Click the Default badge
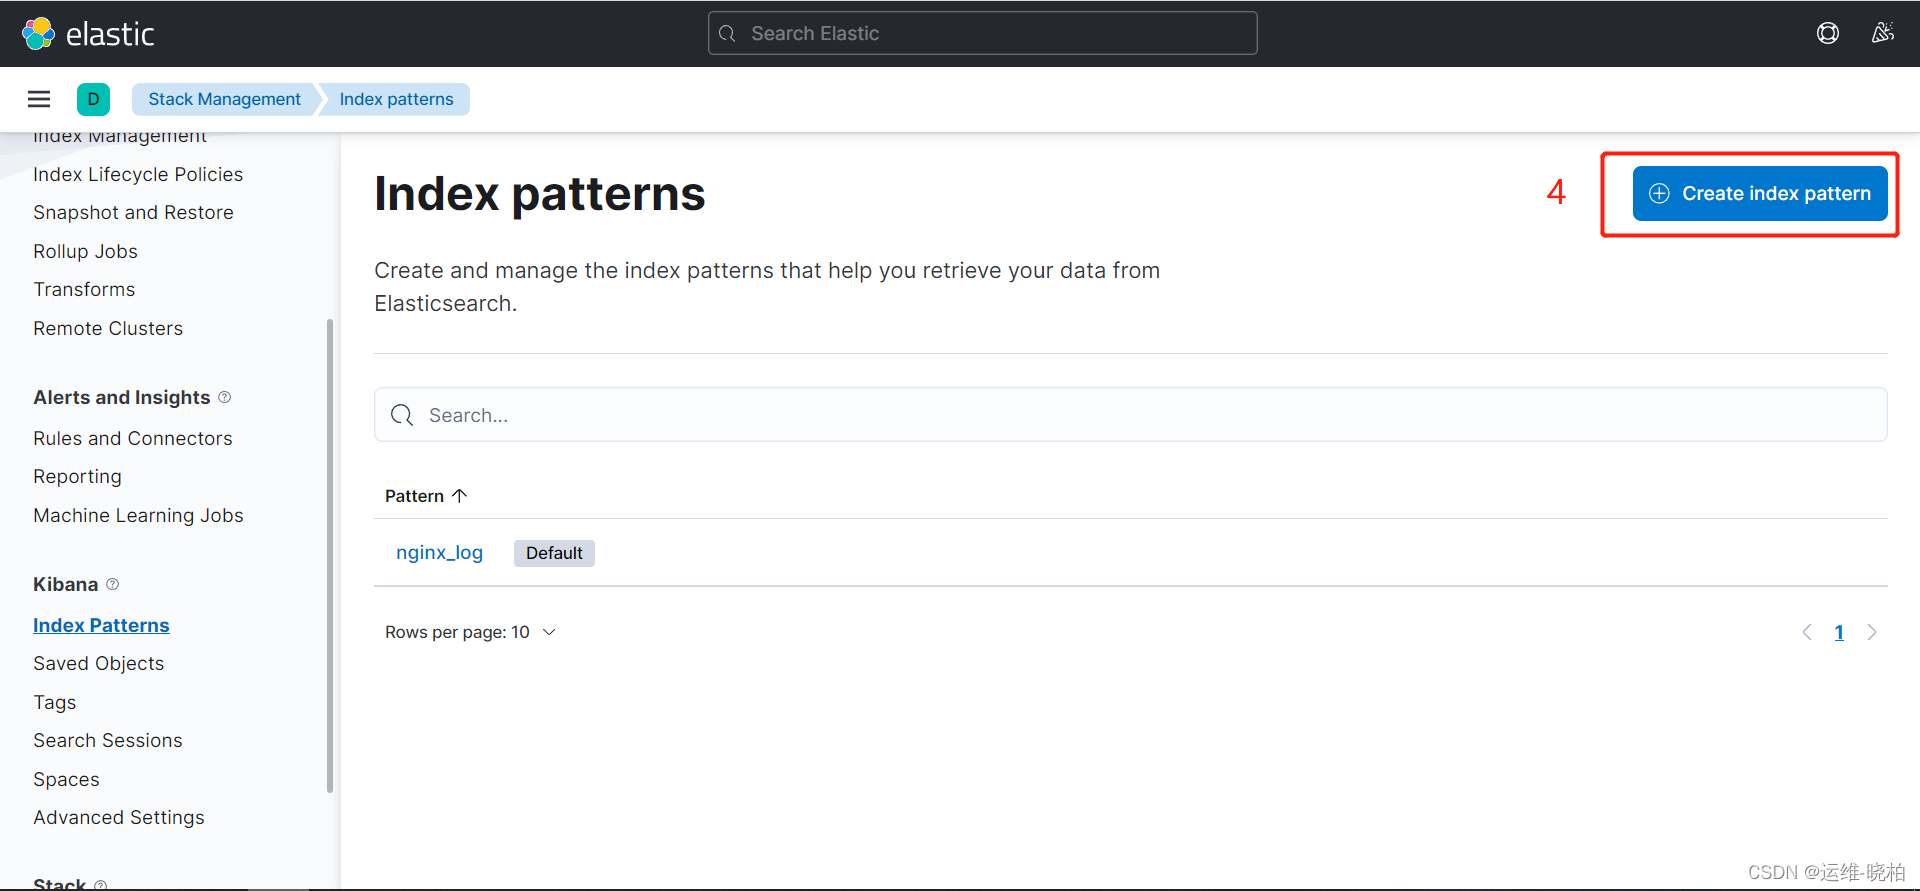This screenshot has height=891, width=1920. [x=554, y=553]
